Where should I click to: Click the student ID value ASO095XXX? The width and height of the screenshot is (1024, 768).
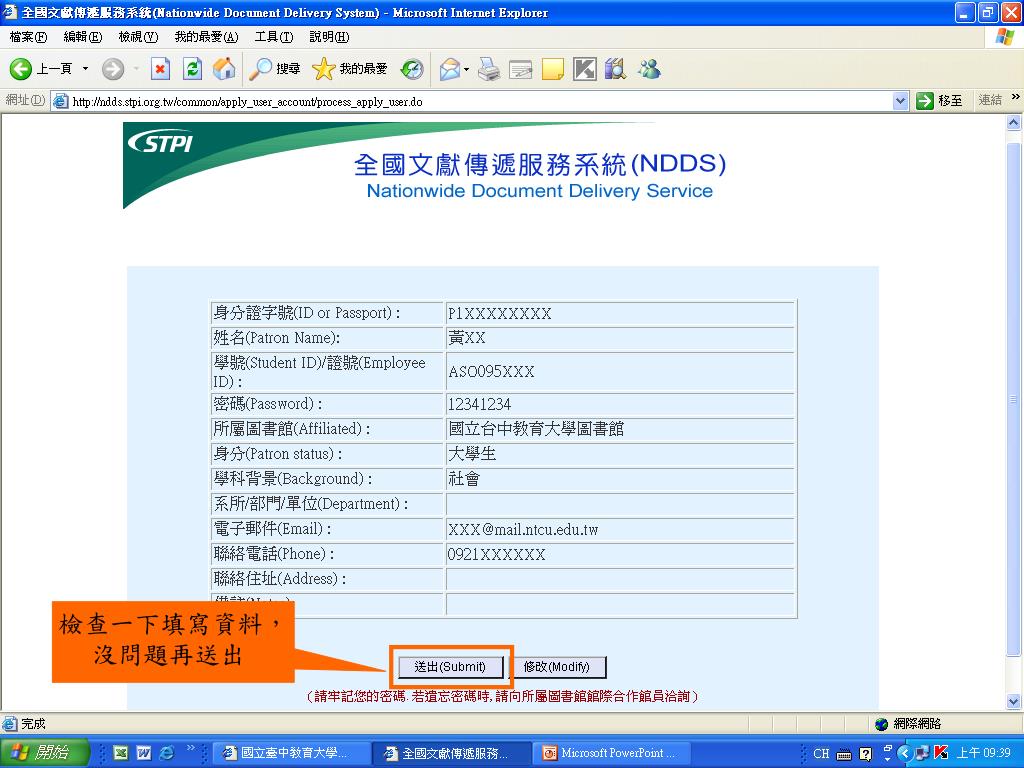[491, 372]
